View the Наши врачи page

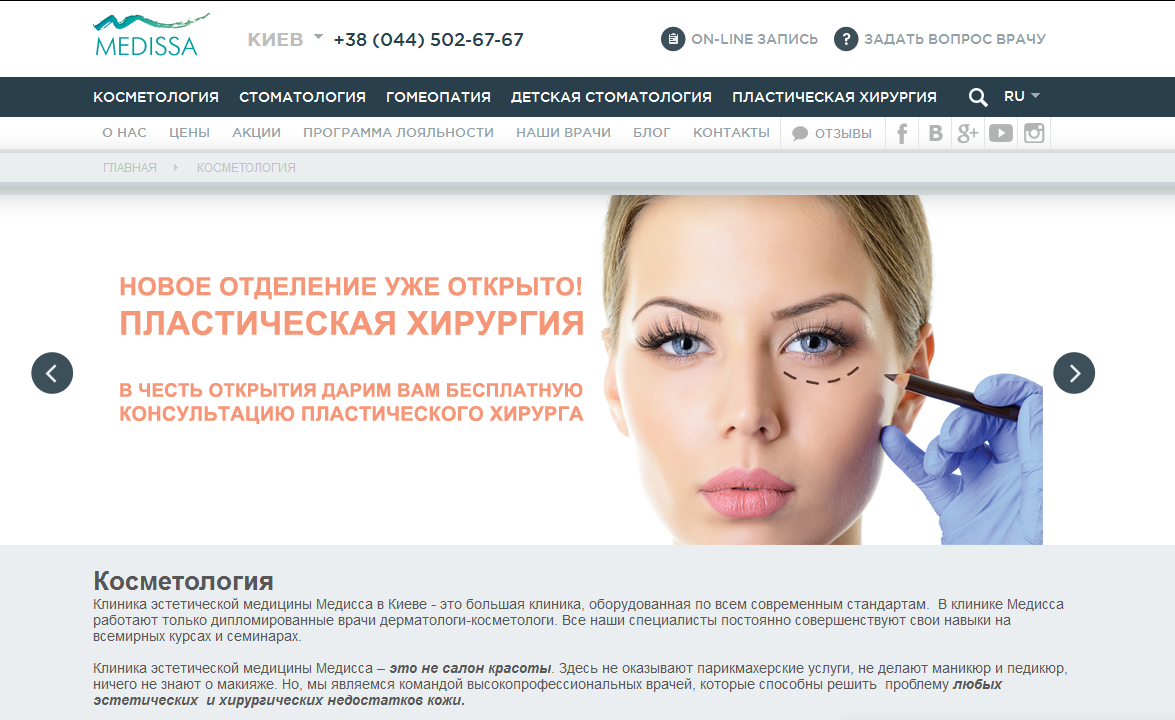coord(564,133)
